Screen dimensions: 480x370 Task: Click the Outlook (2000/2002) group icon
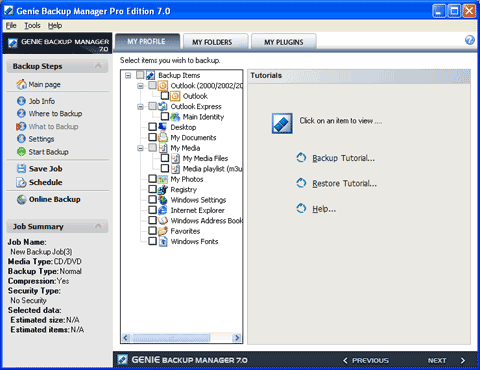163,86
